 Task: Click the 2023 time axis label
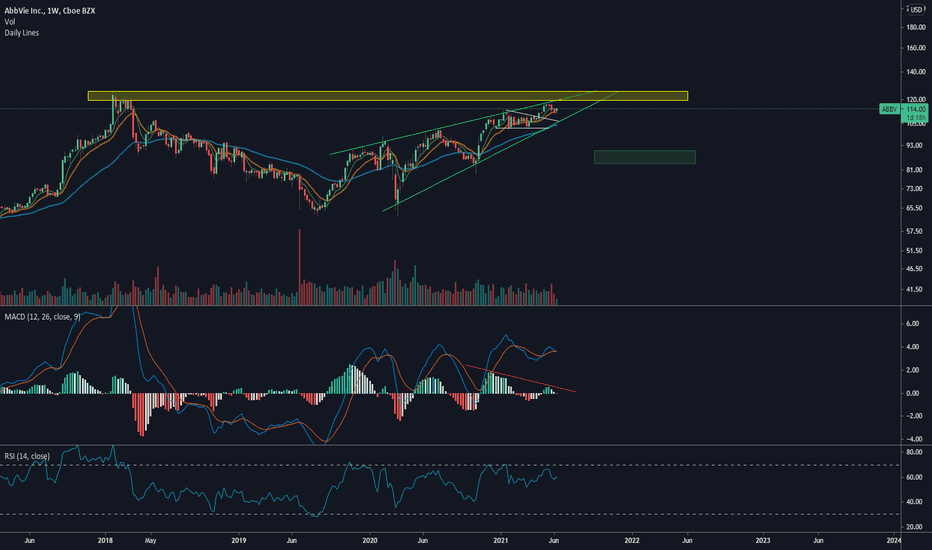coord(763,541)
